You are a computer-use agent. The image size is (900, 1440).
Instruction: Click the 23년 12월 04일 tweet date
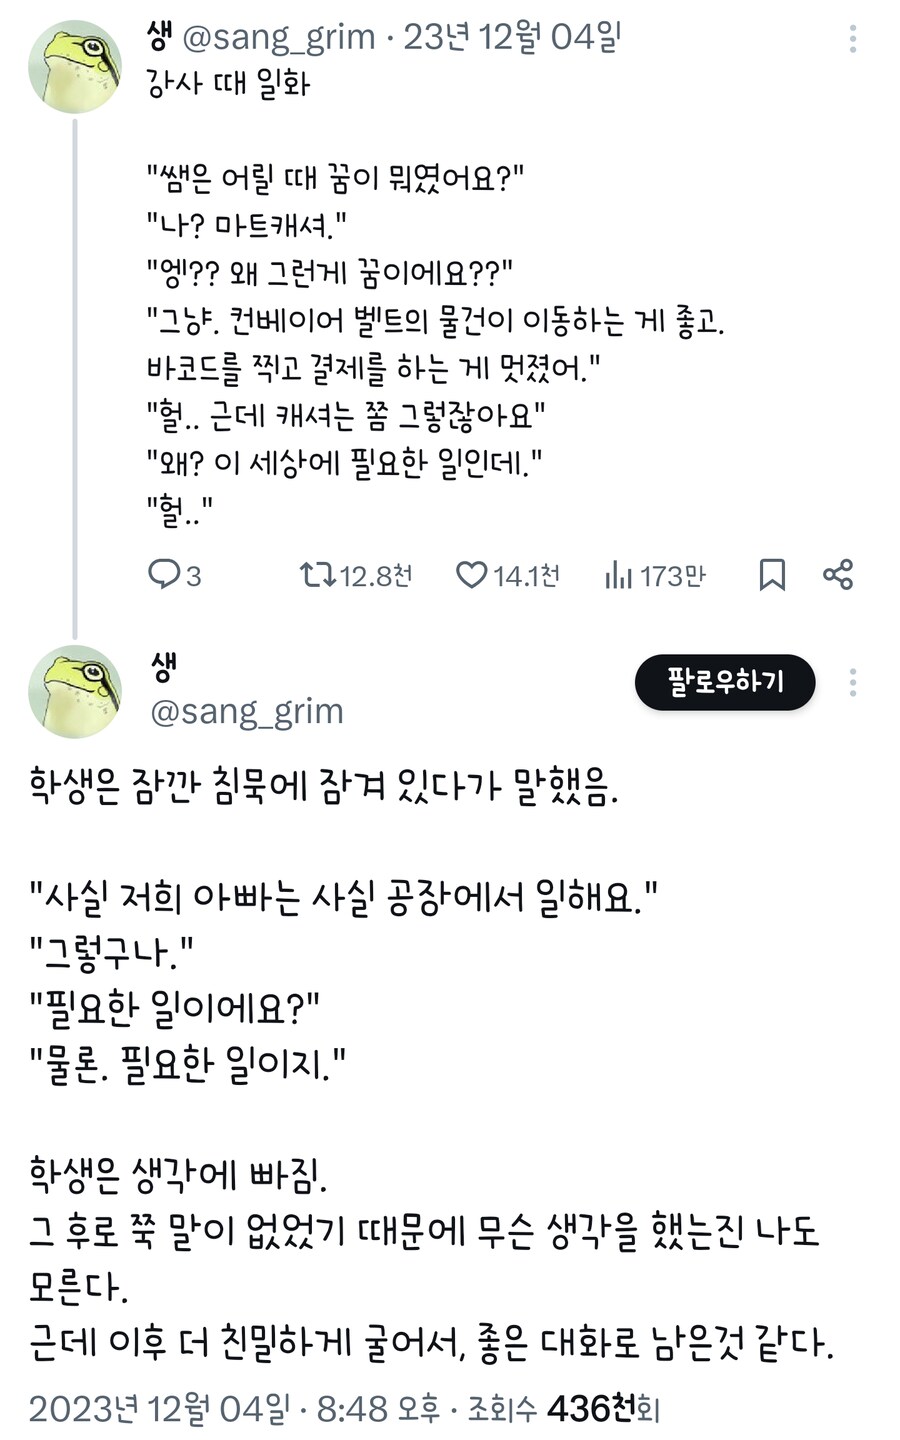click(512, 38)
